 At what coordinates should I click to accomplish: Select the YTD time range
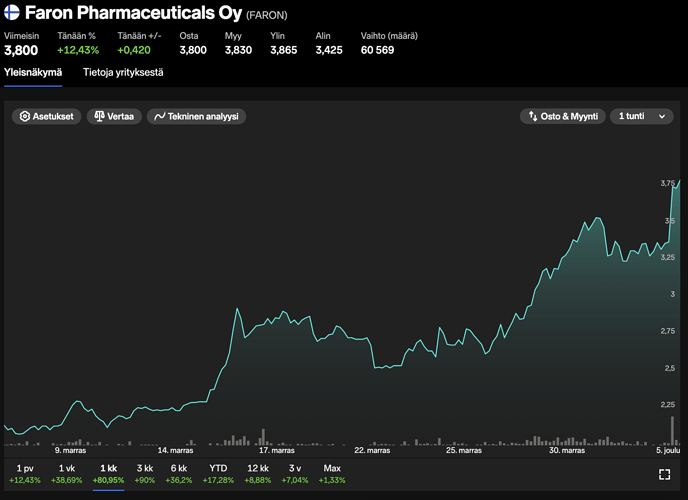tap(218, 474)
